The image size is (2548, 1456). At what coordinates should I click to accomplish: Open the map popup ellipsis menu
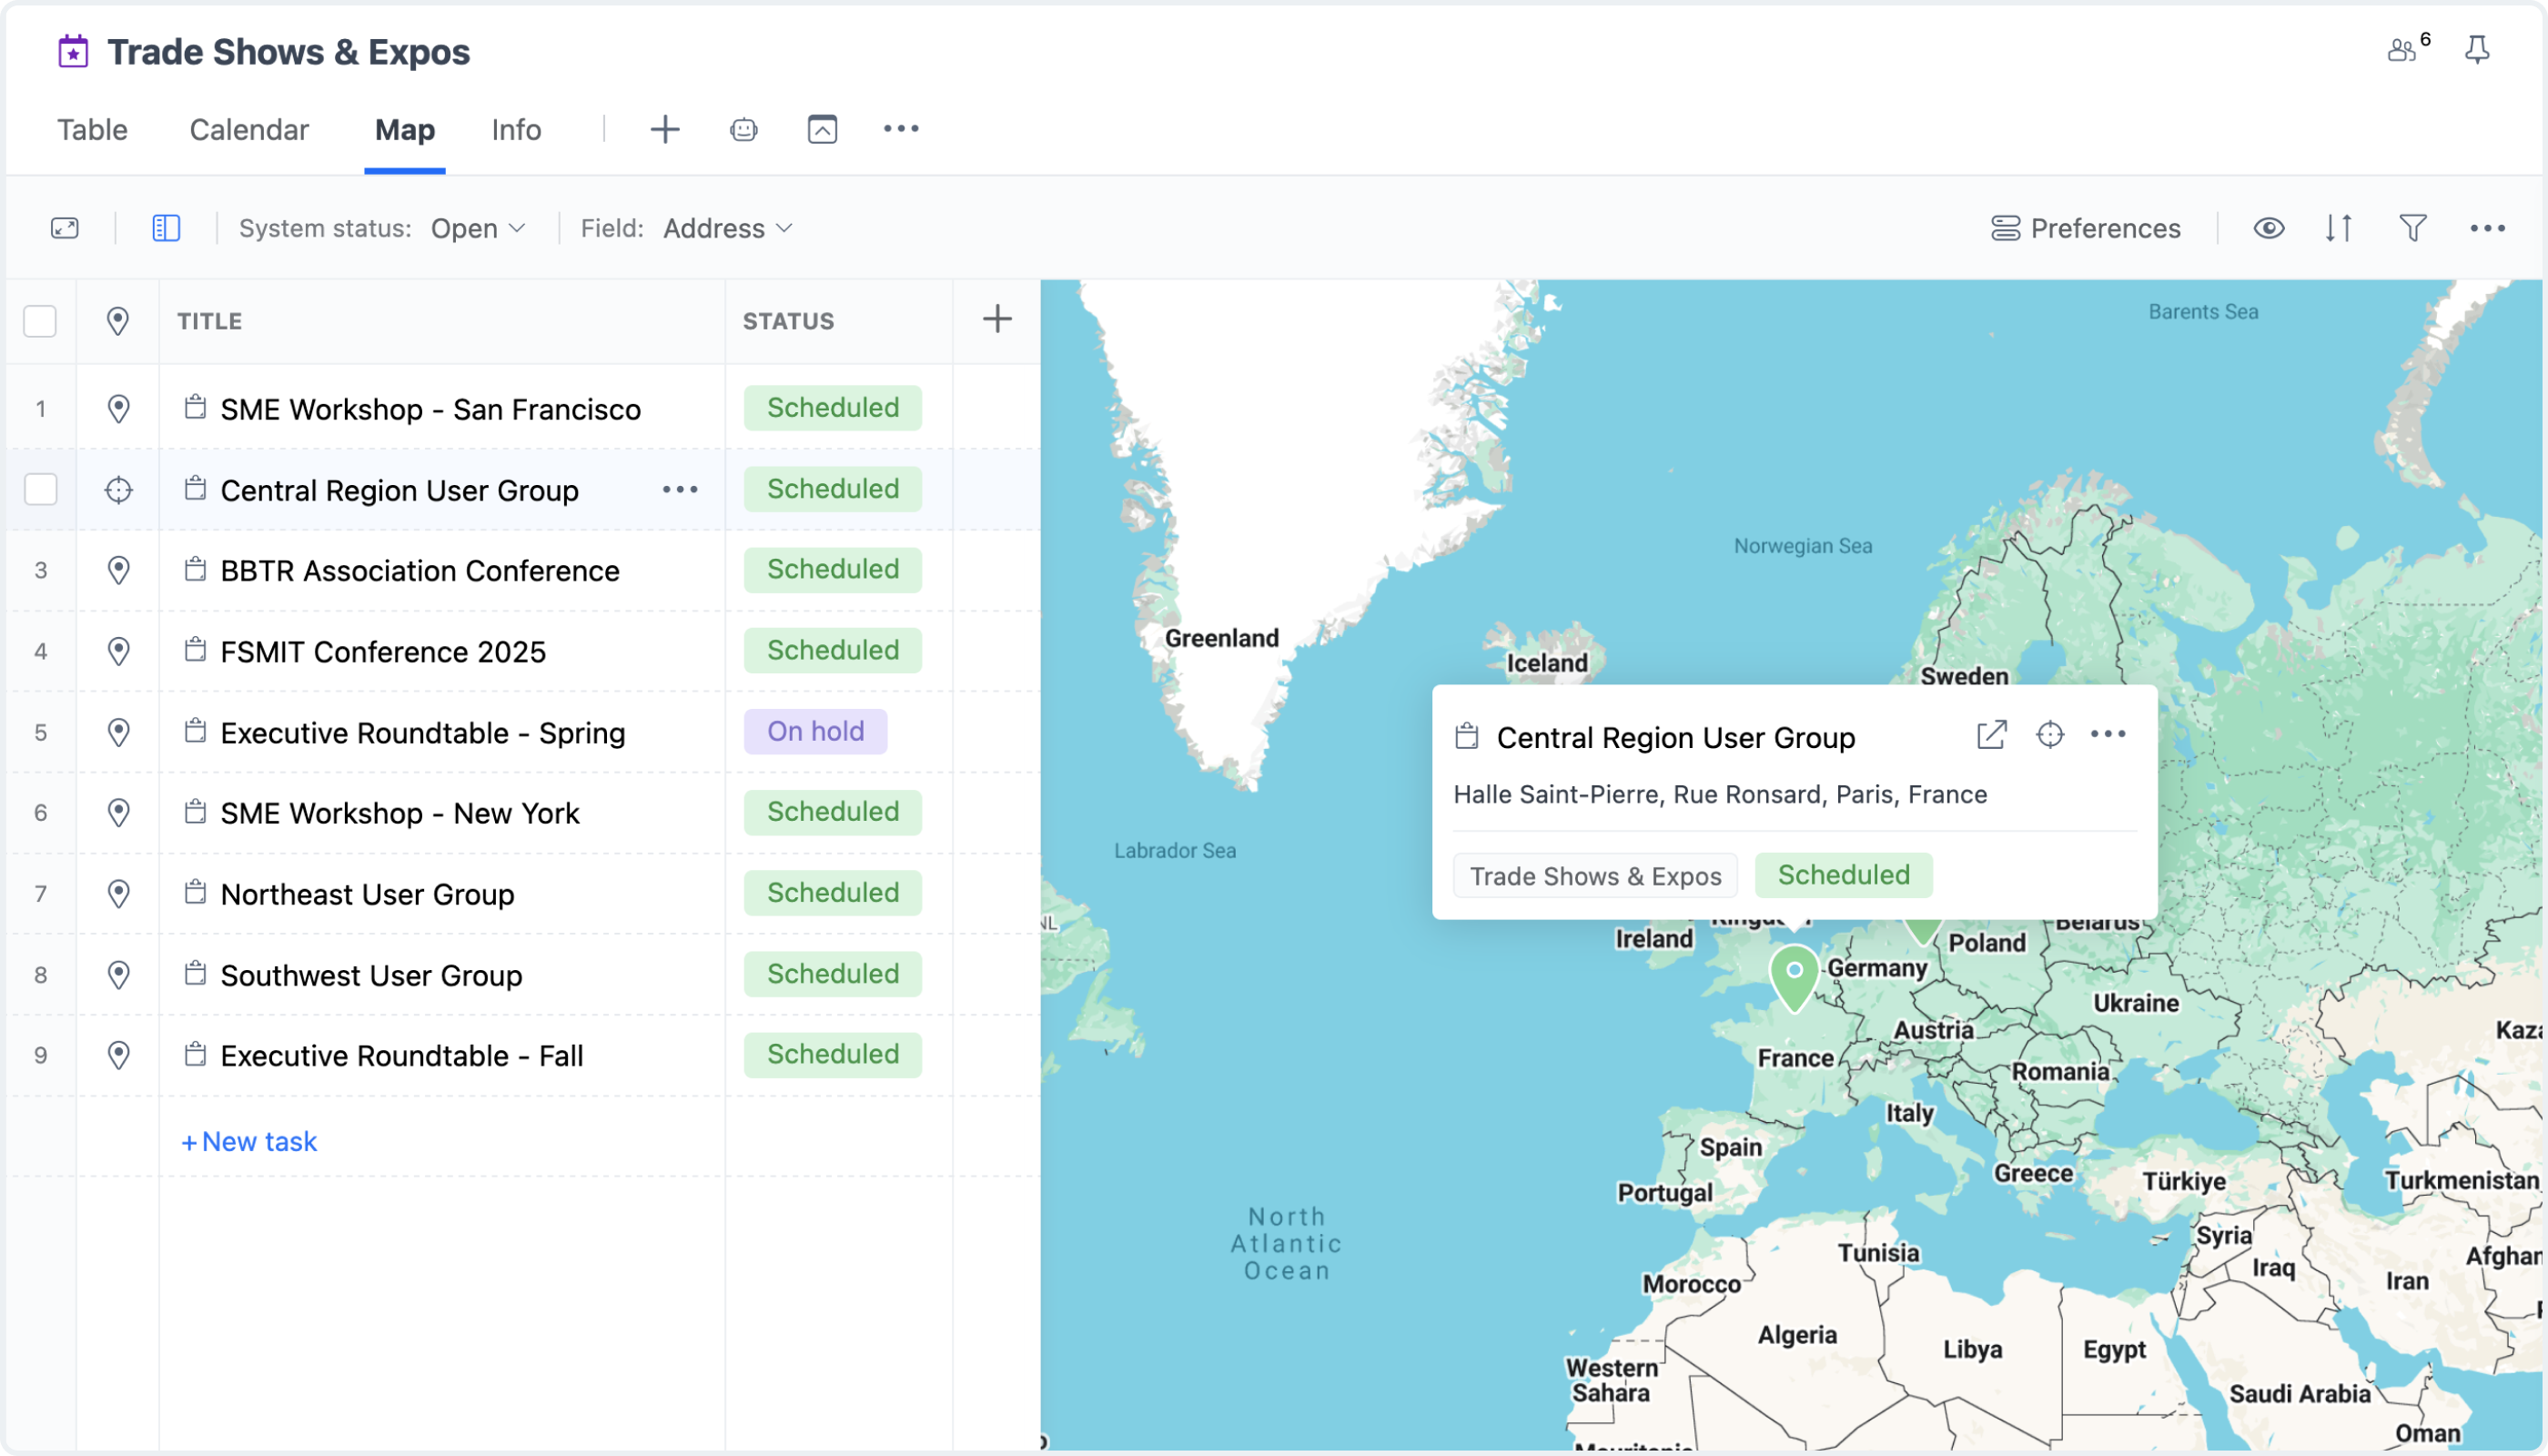coord(2107,734)
